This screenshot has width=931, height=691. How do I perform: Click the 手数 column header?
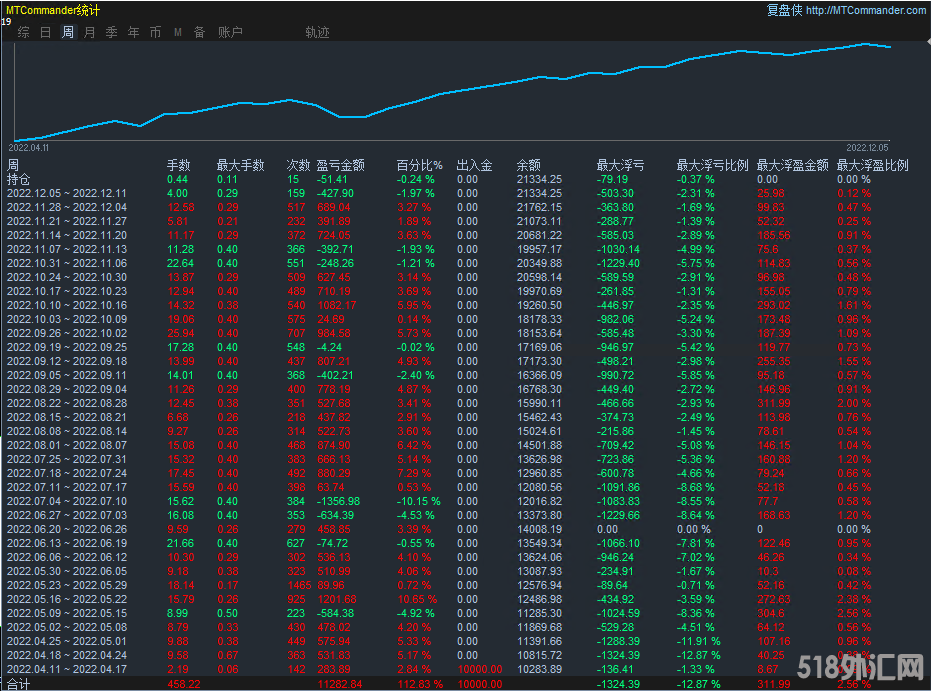click(178, 165)
